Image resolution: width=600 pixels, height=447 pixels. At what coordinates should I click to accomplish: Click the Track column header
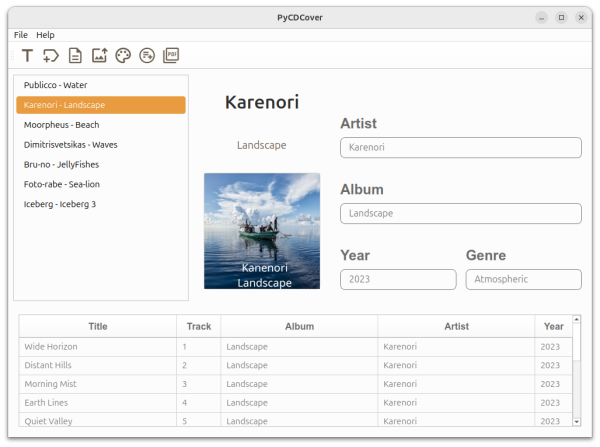[199, 326]
